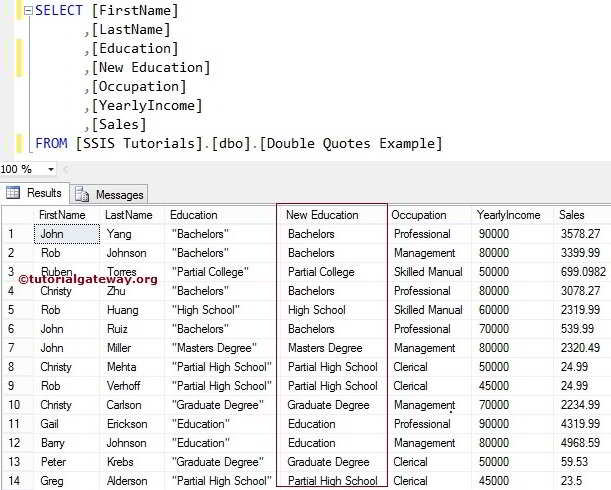
Task: Click the Miller last name cell
Action: pos(132,348)
